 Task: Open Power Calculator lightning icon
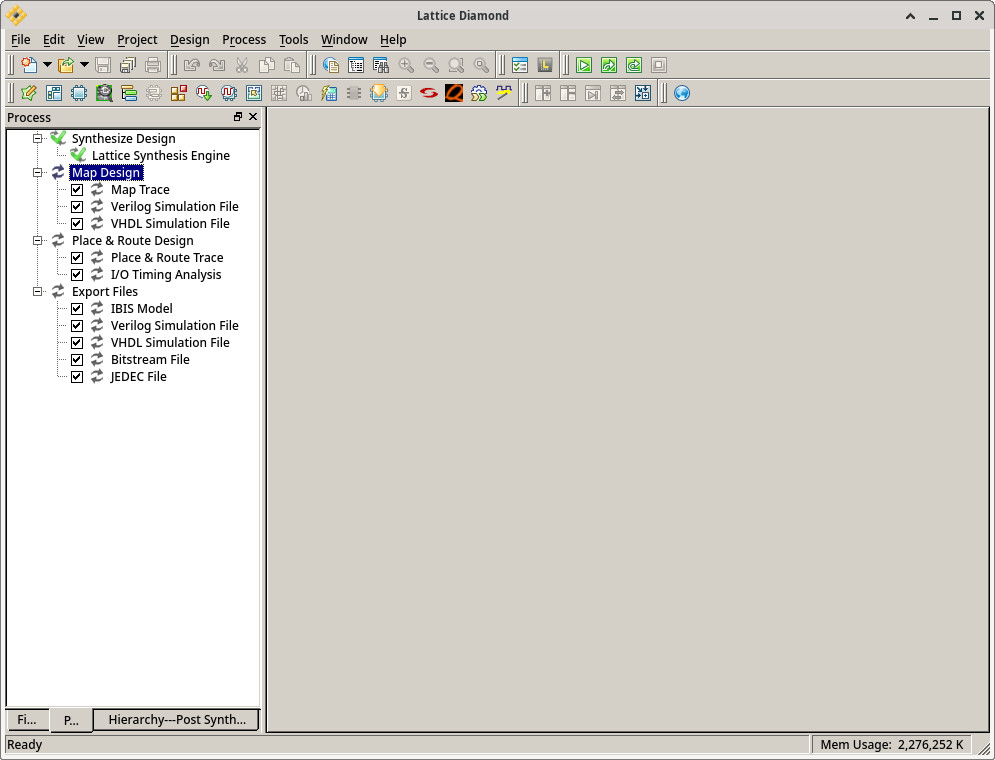point(329,93)
